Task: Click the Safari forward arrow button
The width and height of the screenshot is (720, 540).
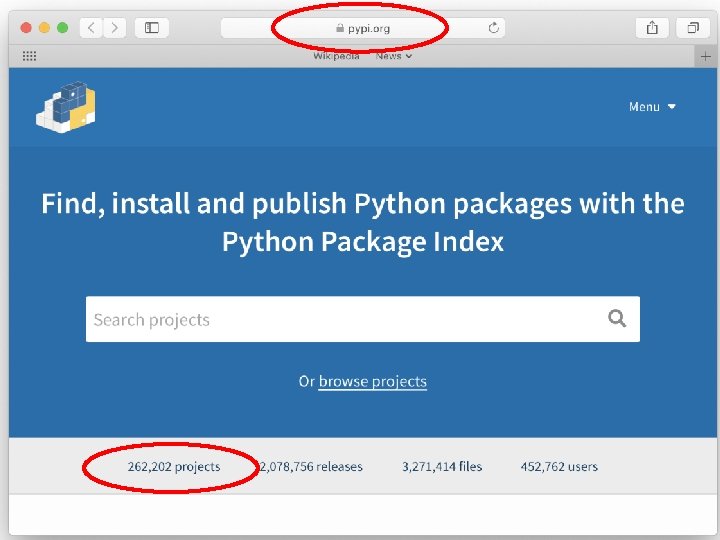Action: point(114,28)
